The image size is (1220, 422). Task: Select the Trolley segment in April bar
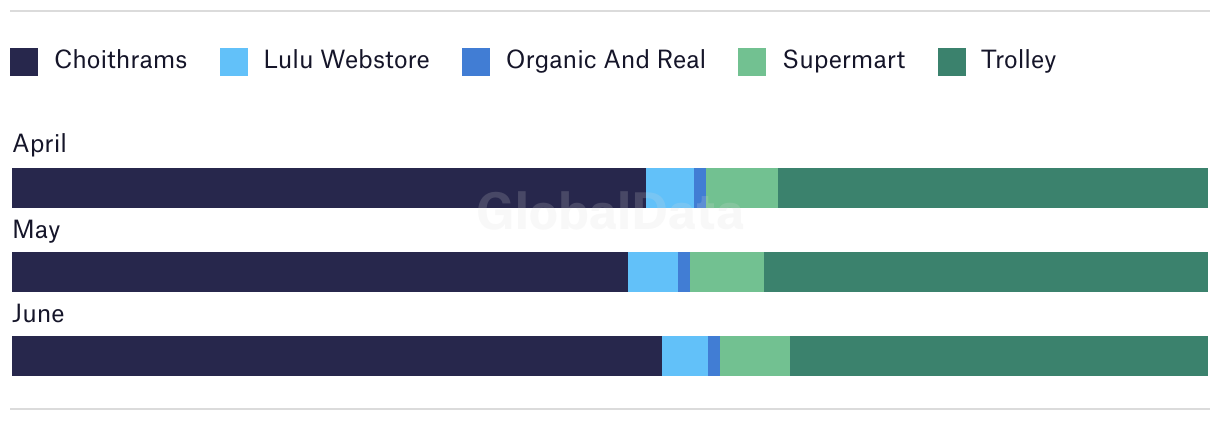[x=993, y=188]
